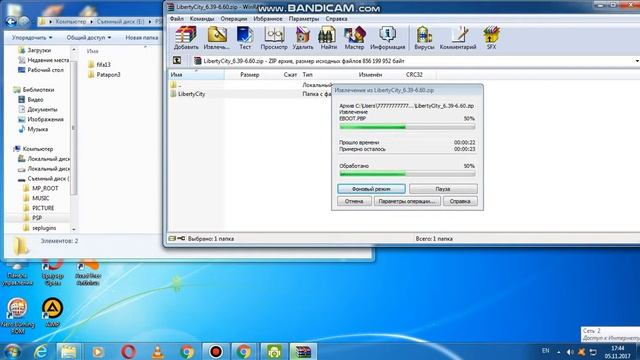Click the Вирусы (virus scan) toolbar icon
Screen dimensions: 640x360
tap(424, 38)
